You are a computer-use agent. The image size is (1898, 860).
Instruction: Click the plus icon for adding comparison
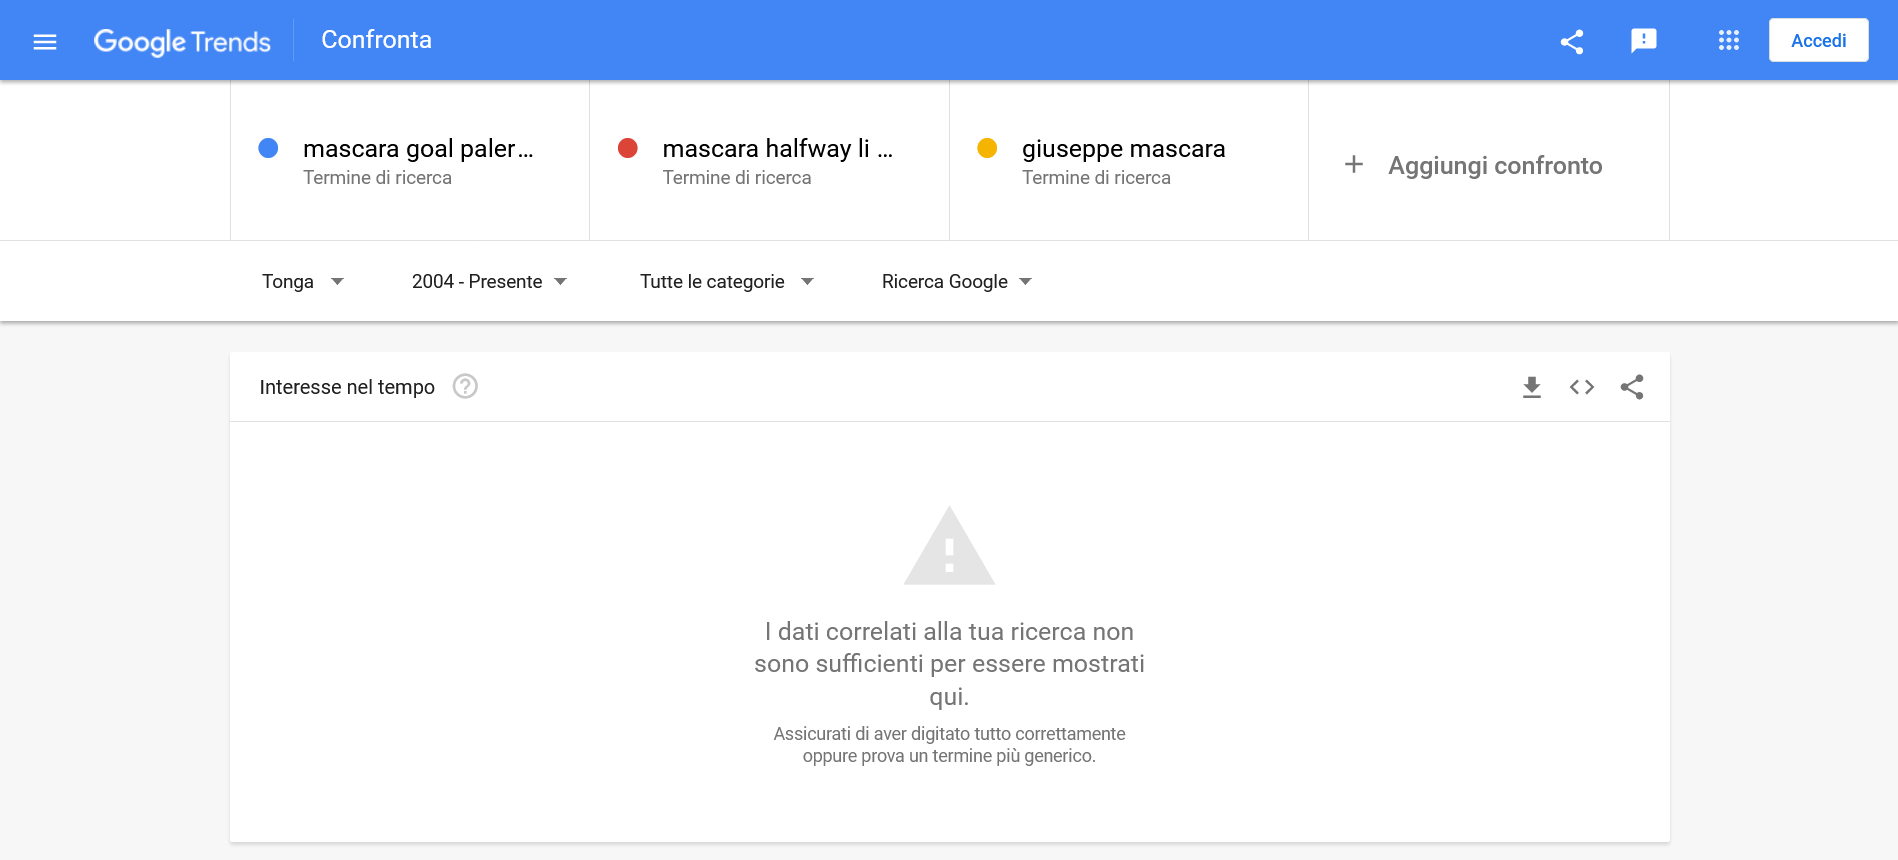[x=1354, y=164]
